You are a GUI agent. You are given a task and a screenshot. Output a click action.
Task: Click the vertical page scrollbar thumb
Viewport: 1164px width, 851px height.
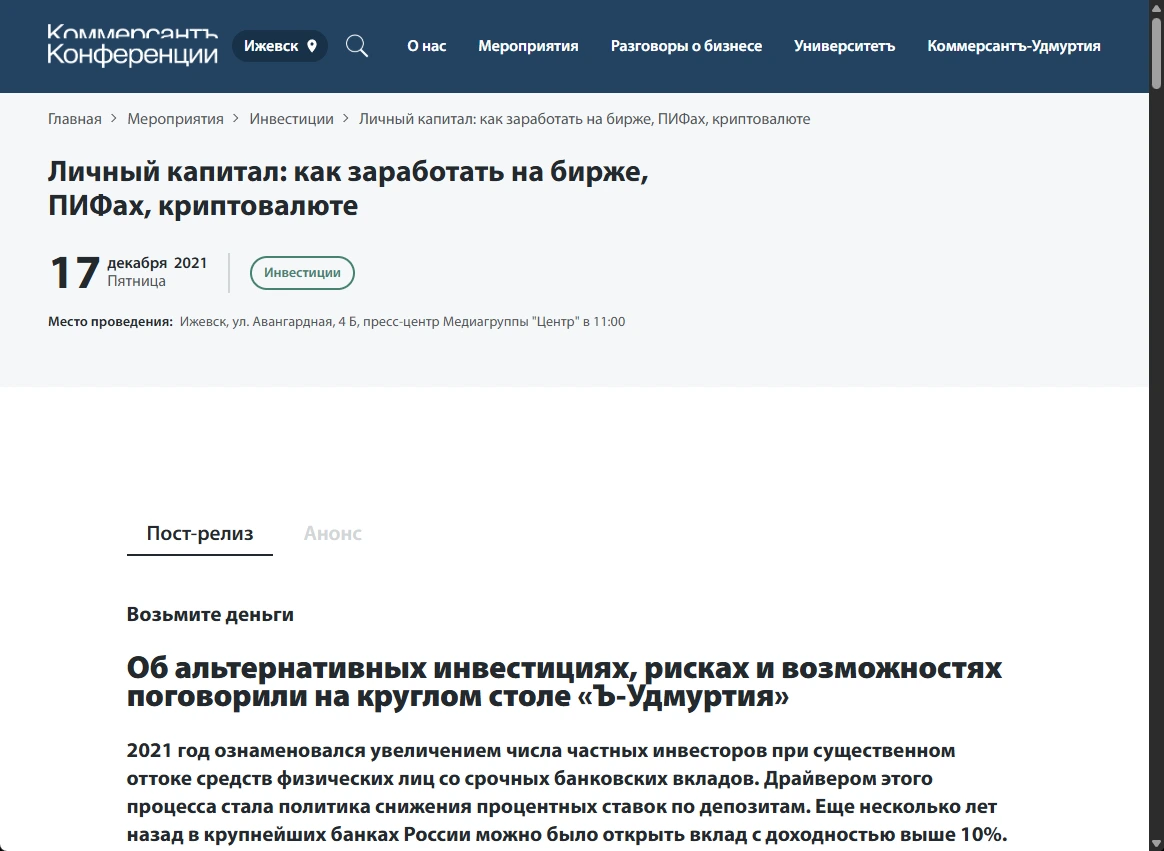click(x=1156, y=52)
